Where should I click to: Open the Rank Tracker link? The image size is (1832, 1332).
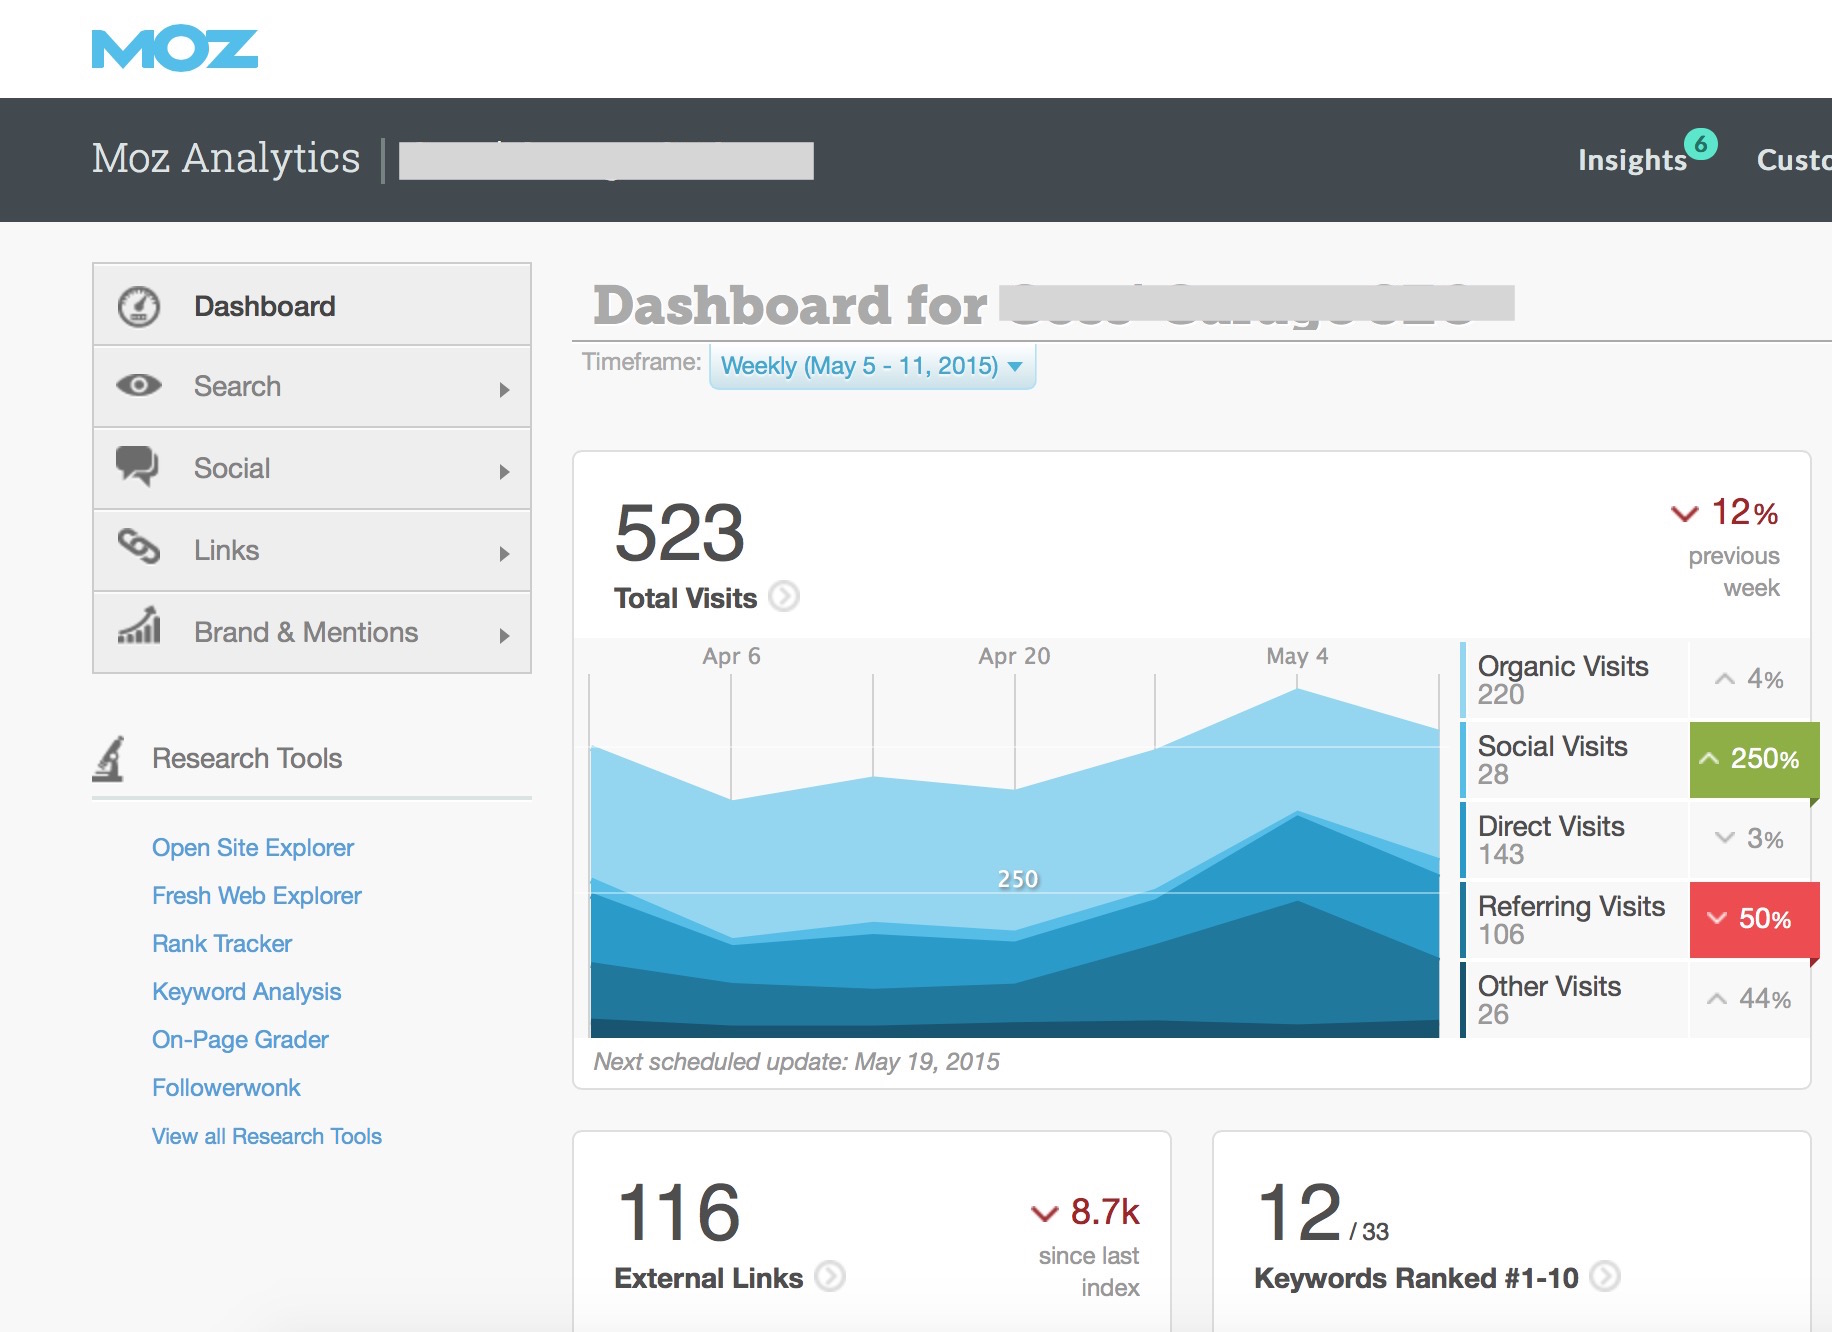click(222, 944)
